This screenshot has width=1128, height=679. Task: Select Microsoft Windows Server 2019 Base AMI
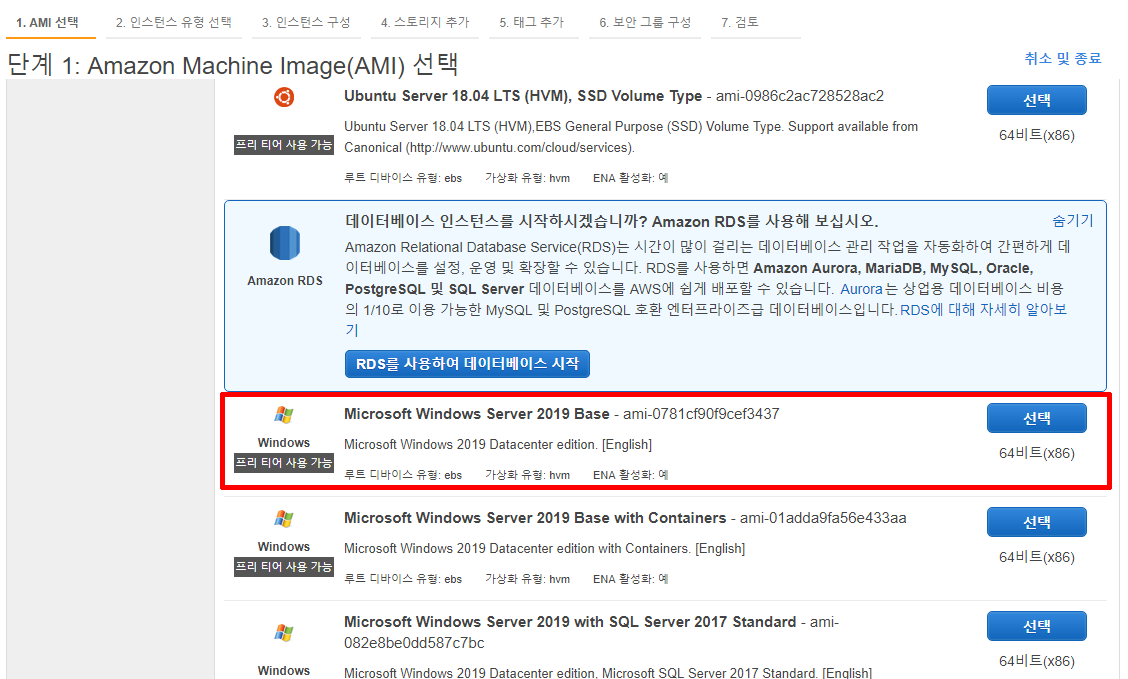[x=1037, y=418]
